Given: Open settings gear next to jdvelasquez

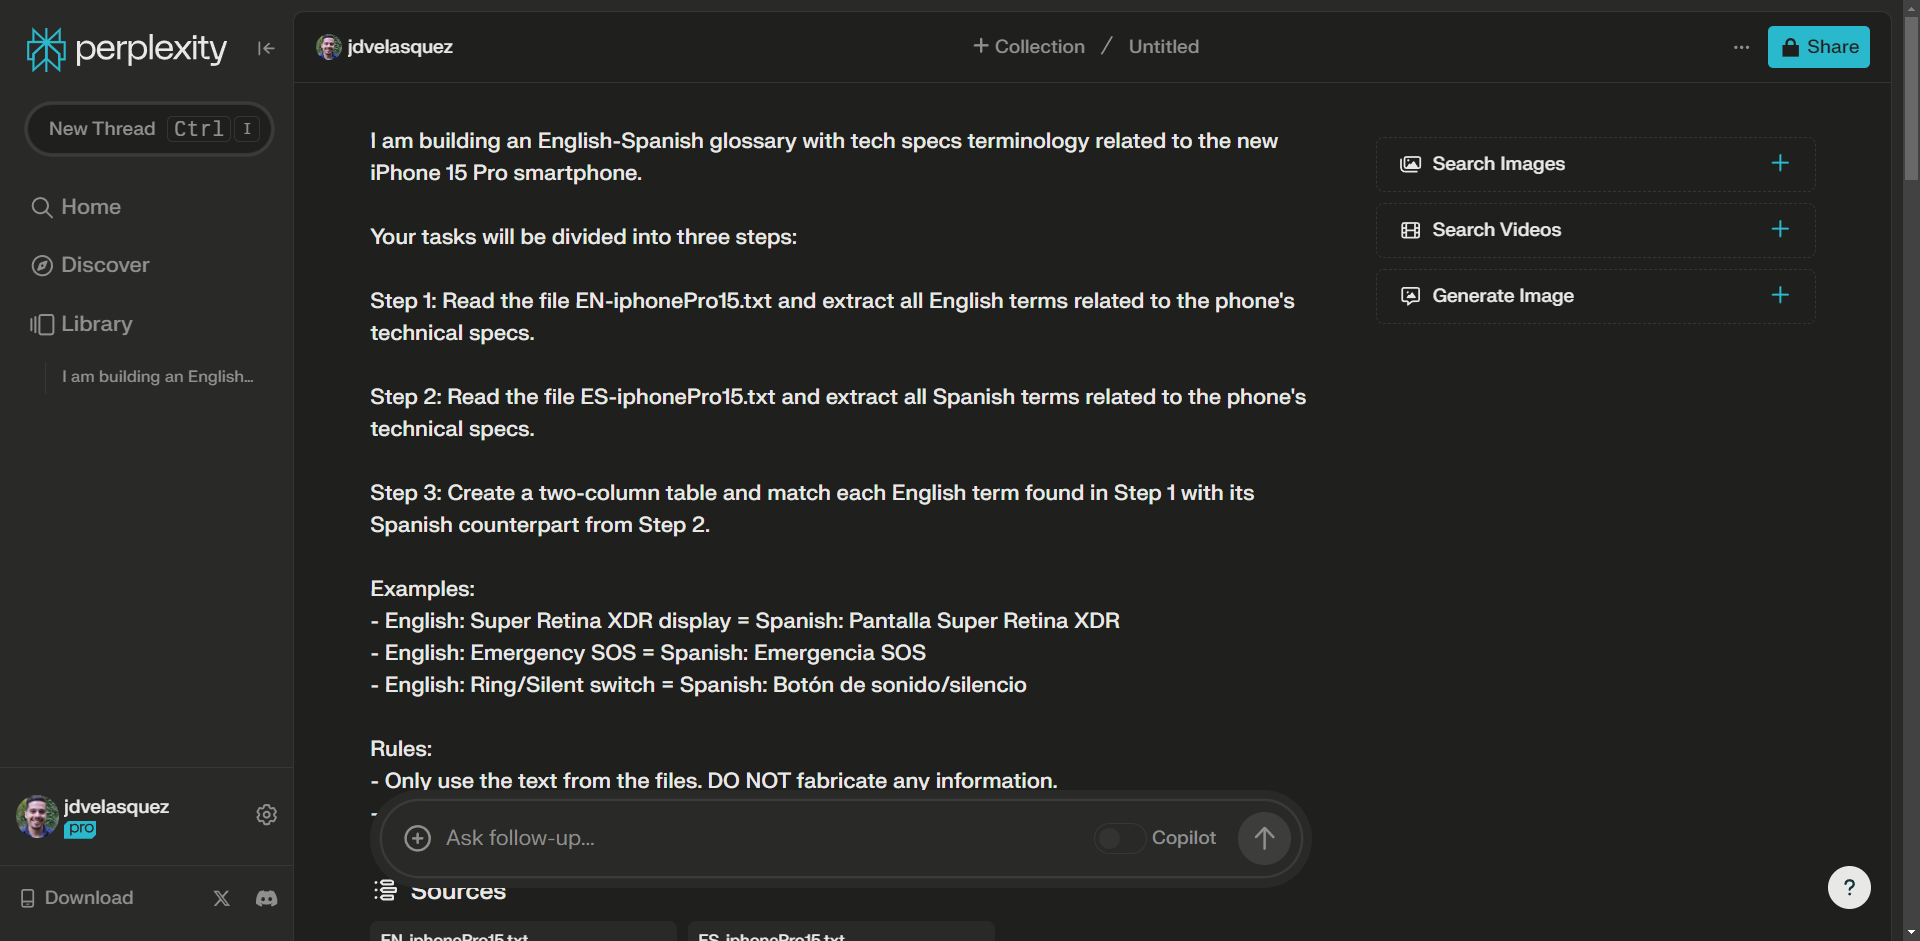Looking at the screenshot, I should 266,815.
